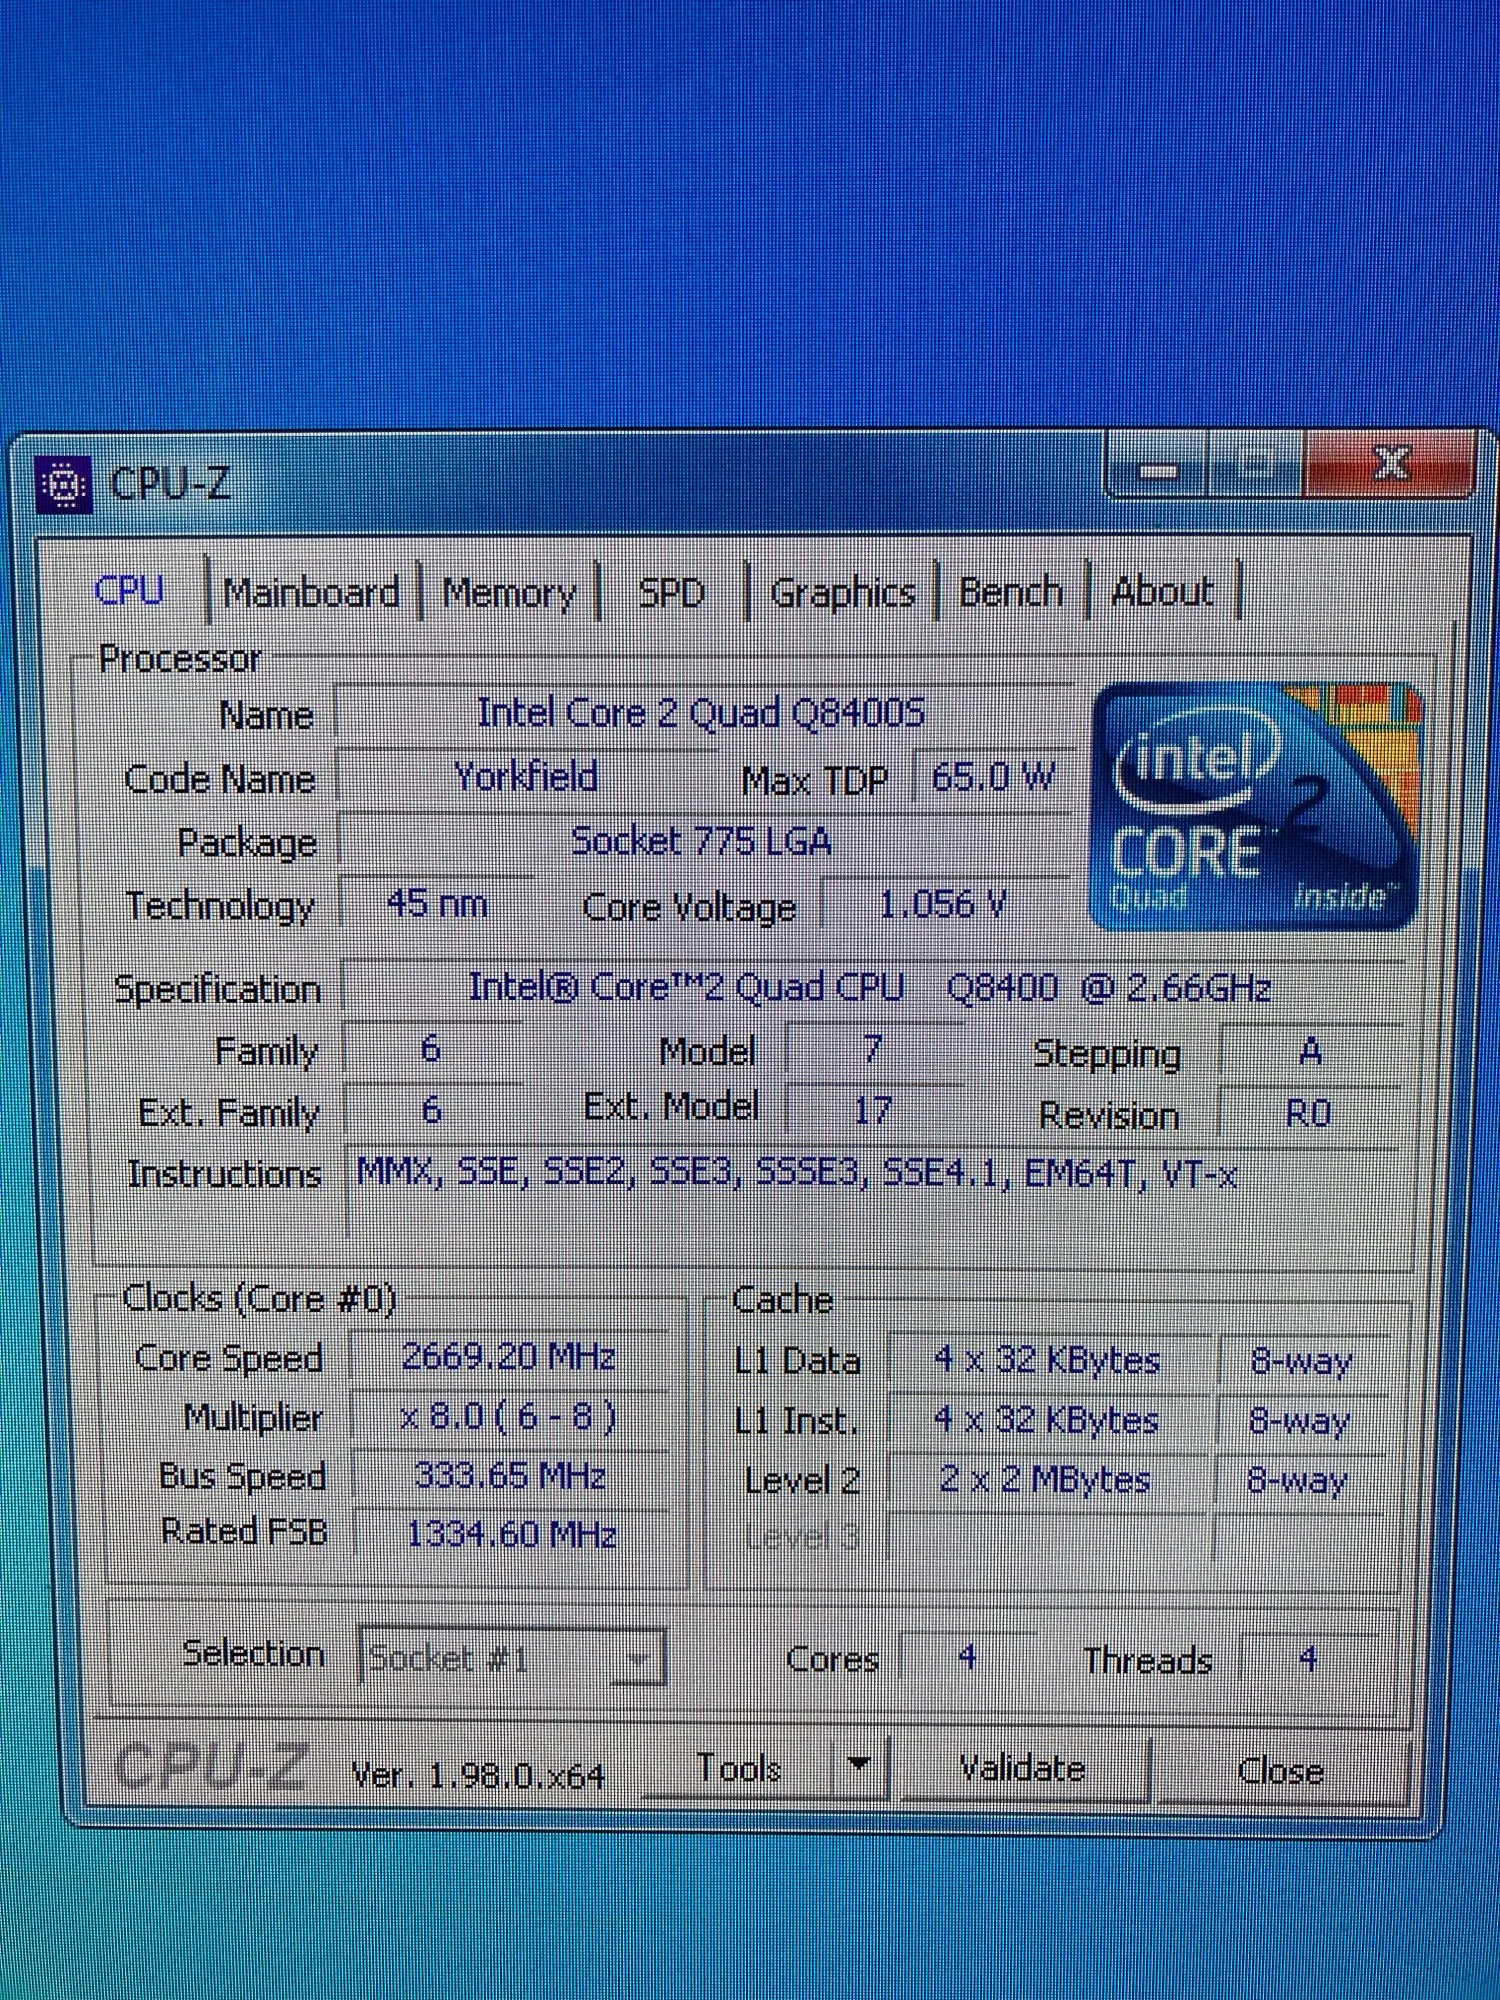The image size is (1500, 2000).
Task: Go to the SPD tab
Action: 671,593
